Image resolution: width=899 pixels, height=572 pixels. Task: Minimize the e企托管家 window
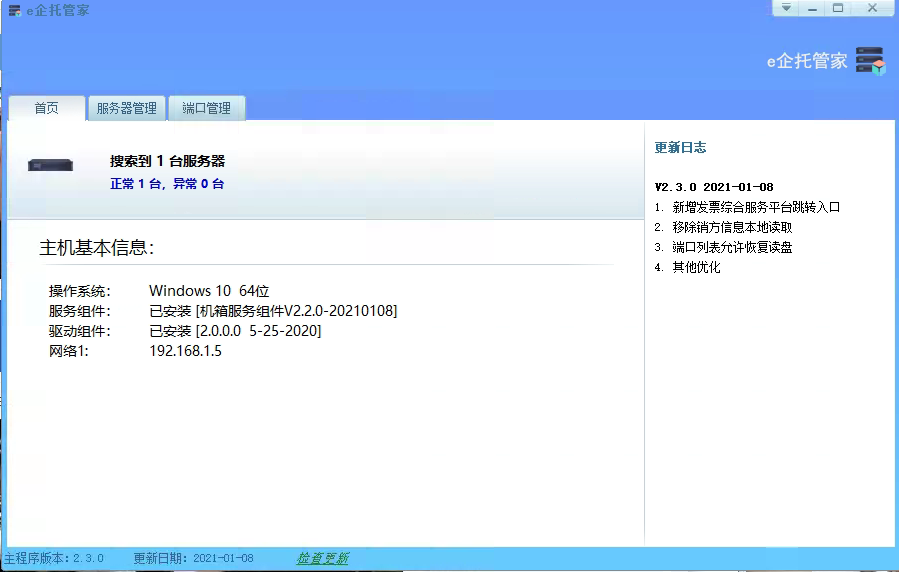(x=812, y=8)
